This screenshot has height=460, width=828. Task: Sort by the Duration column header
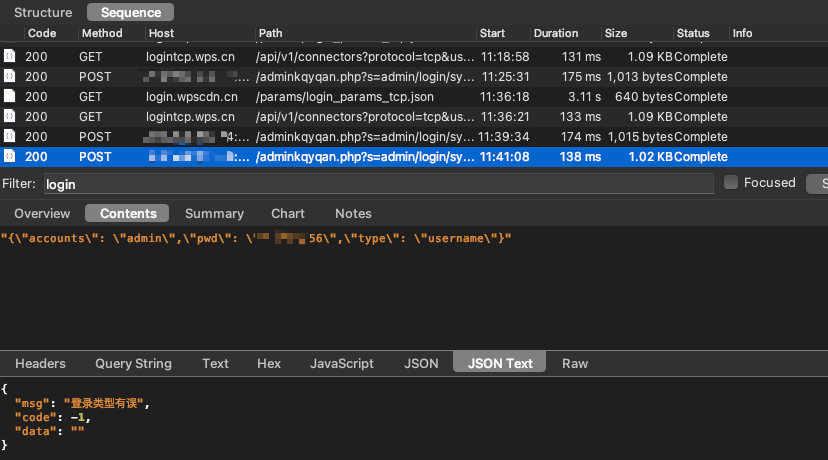(x=556, y=33)
